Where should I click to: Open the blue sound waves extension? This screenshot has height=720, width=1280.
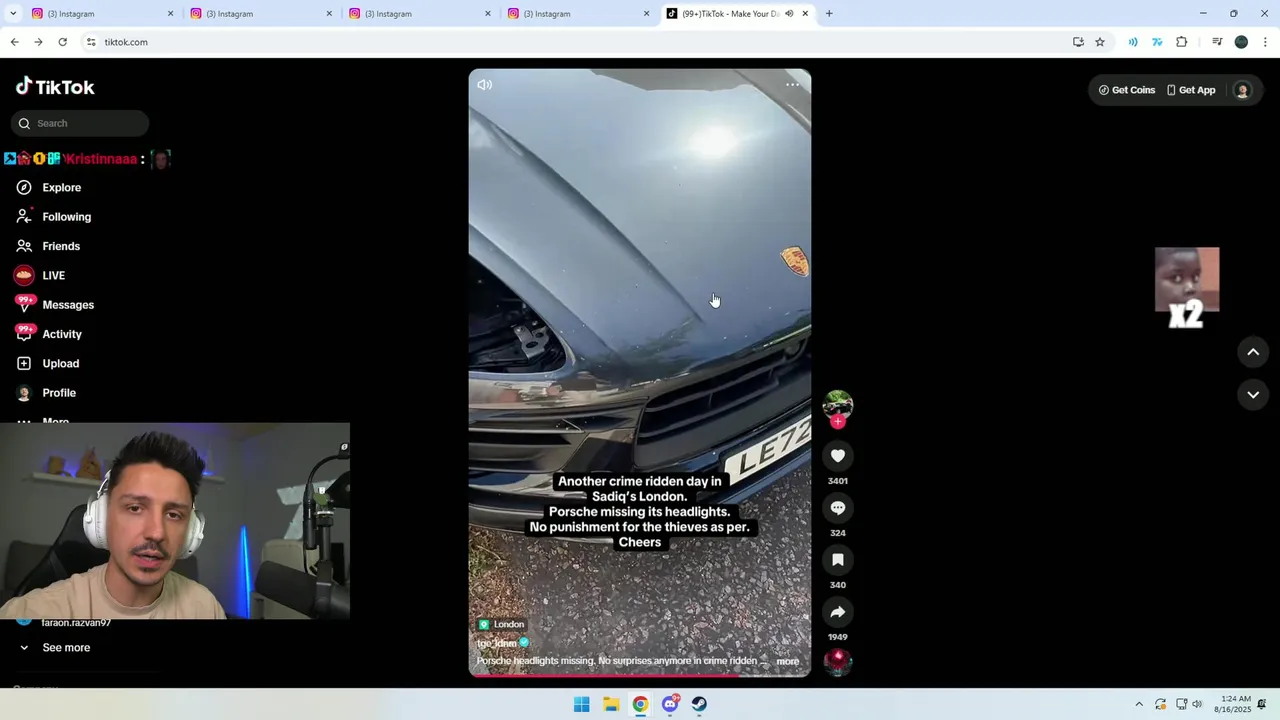click(x=1133, y=42)
